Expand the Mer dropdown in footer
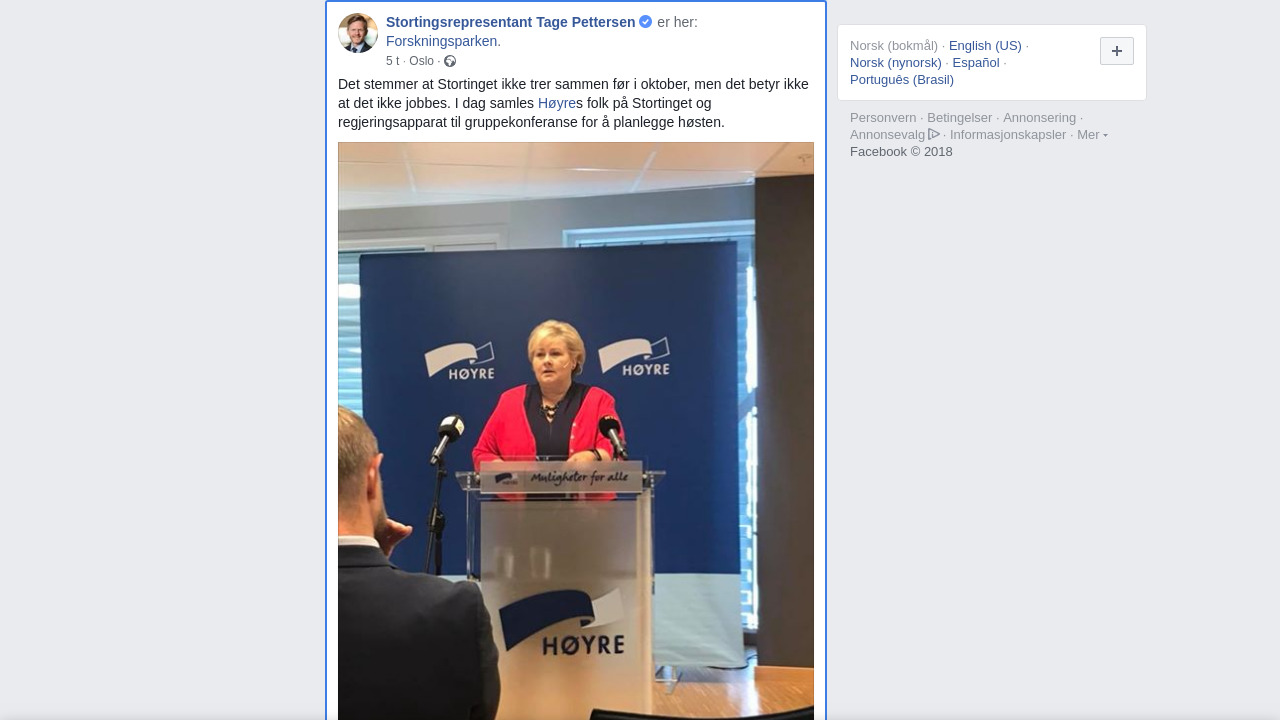 (x=1092, y=135)
